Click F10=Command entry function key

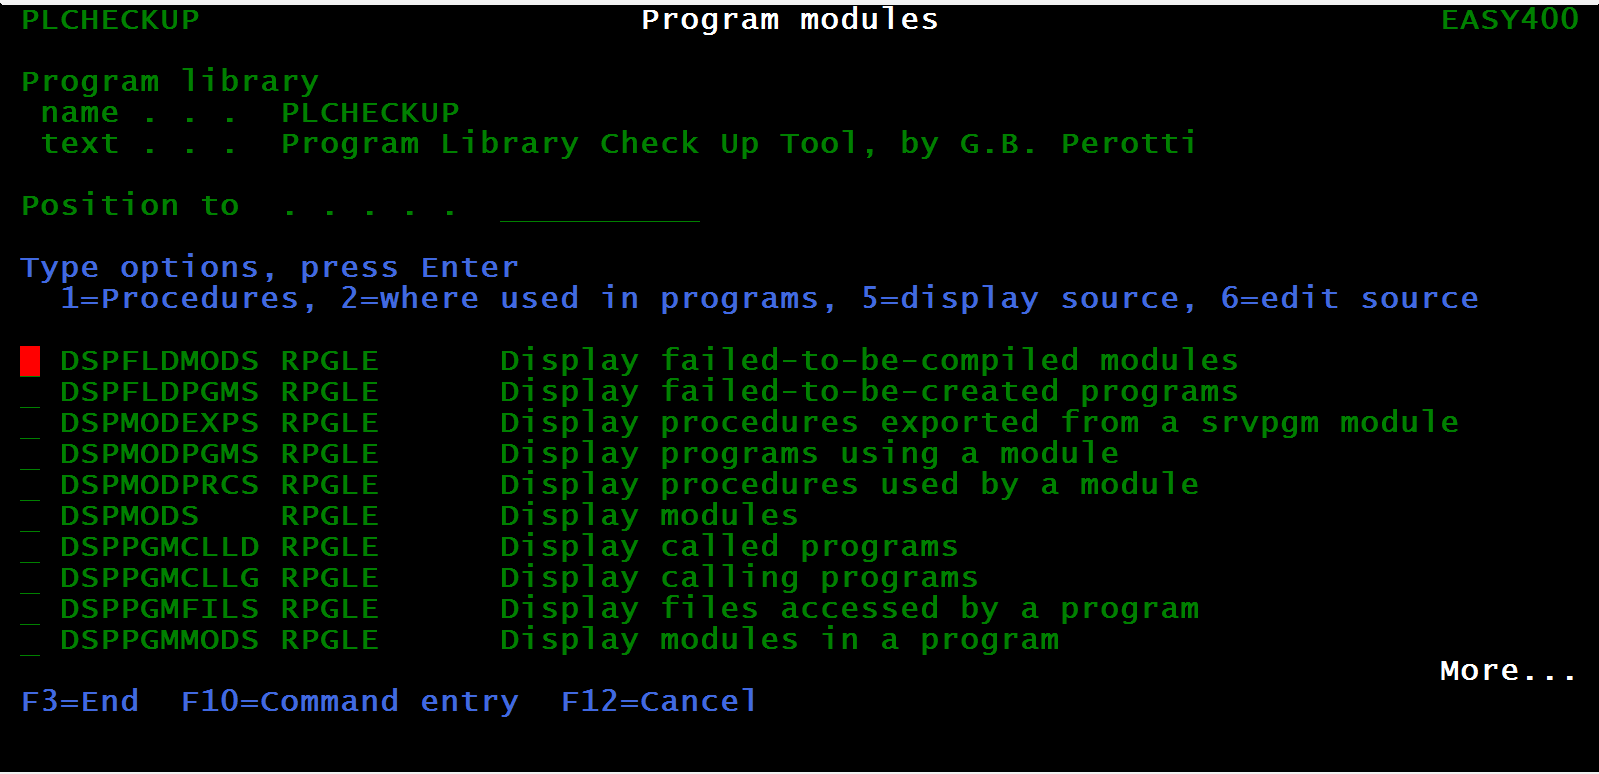pos(350,702)
